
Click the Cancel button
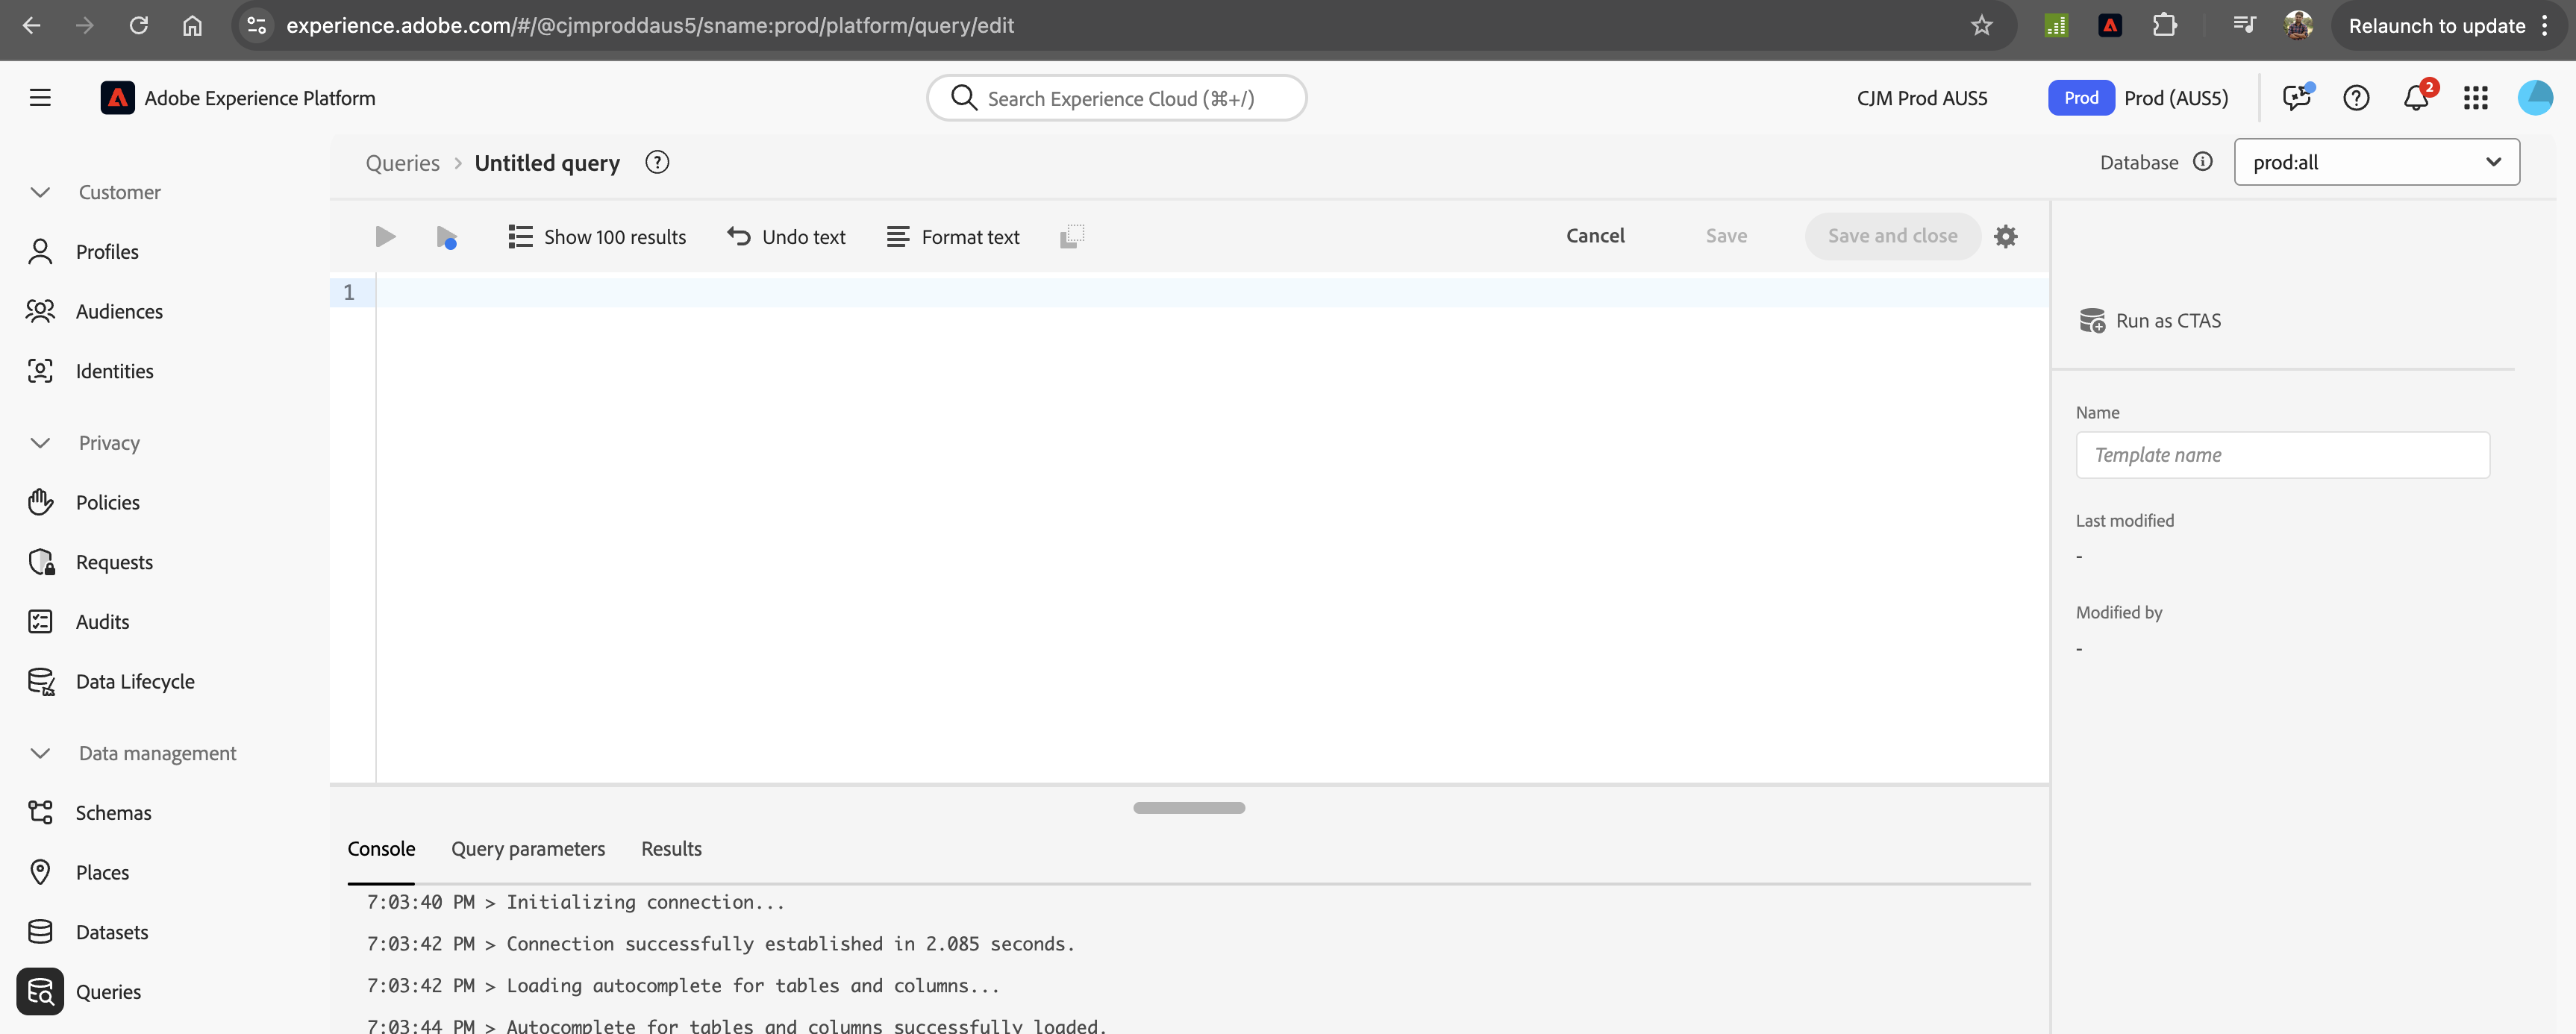click(1595, 235)
